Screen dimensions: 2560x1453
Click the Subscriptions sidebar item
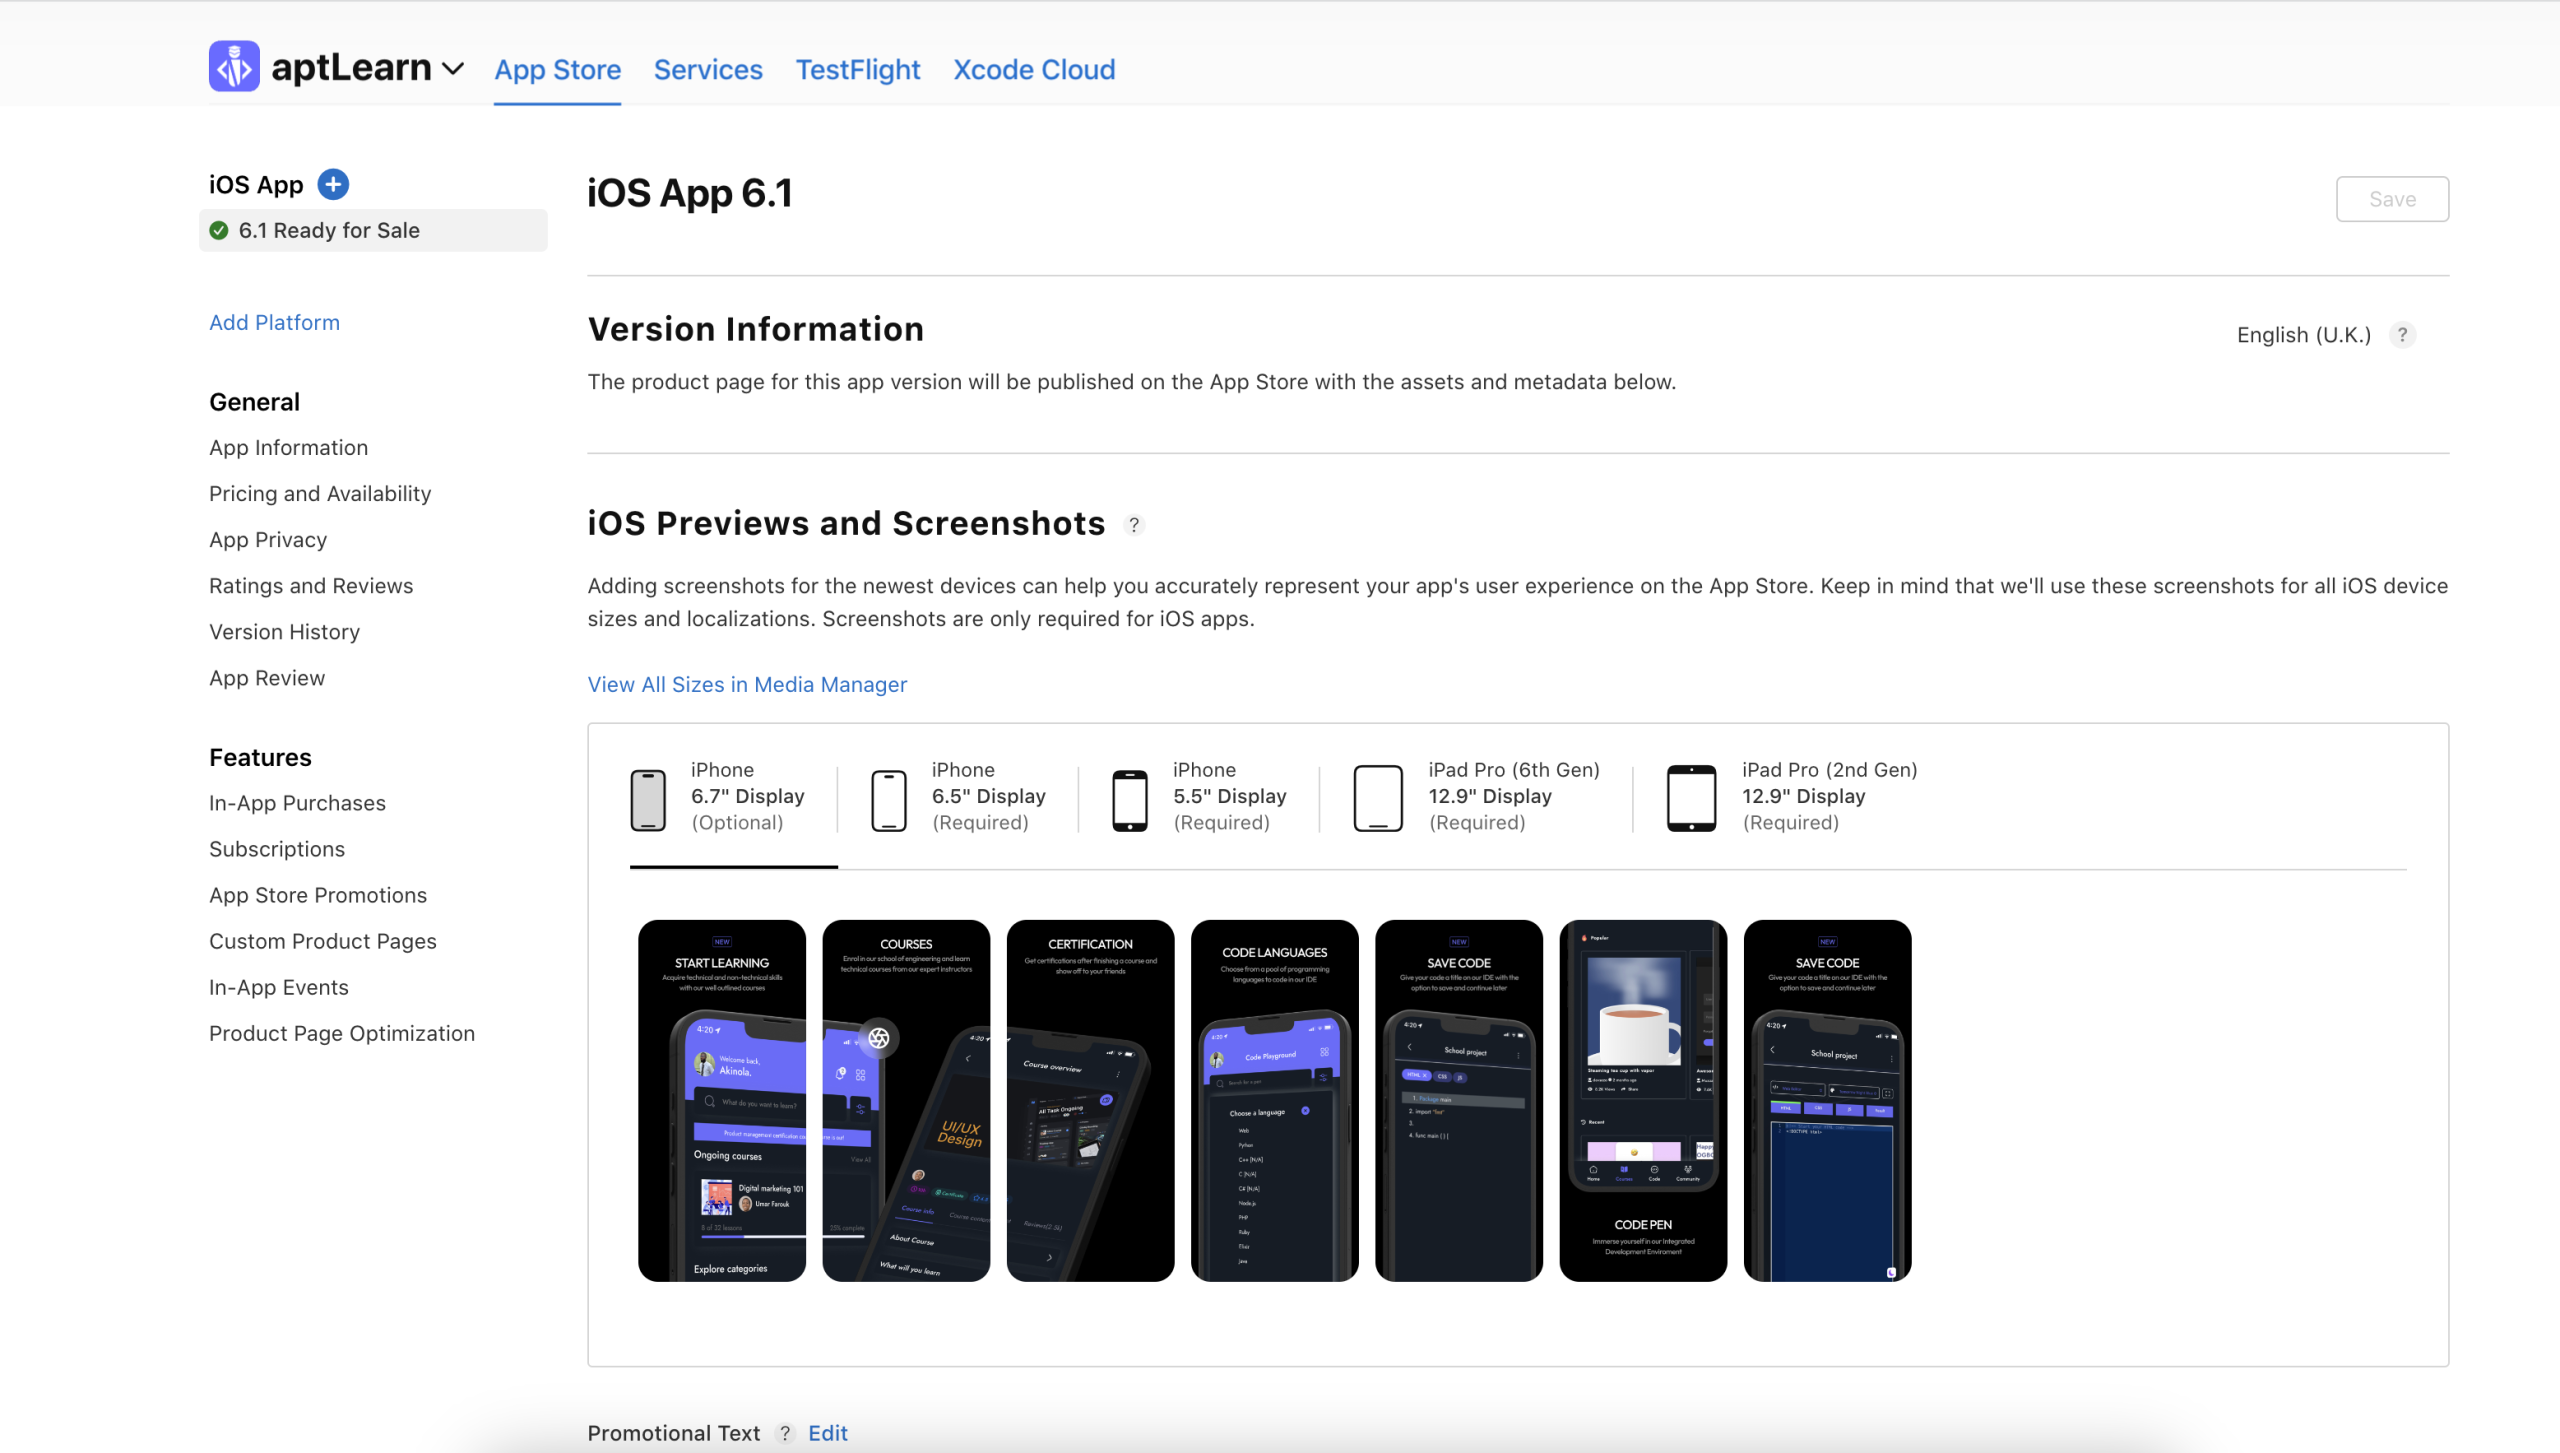click(x=278, y=848)
